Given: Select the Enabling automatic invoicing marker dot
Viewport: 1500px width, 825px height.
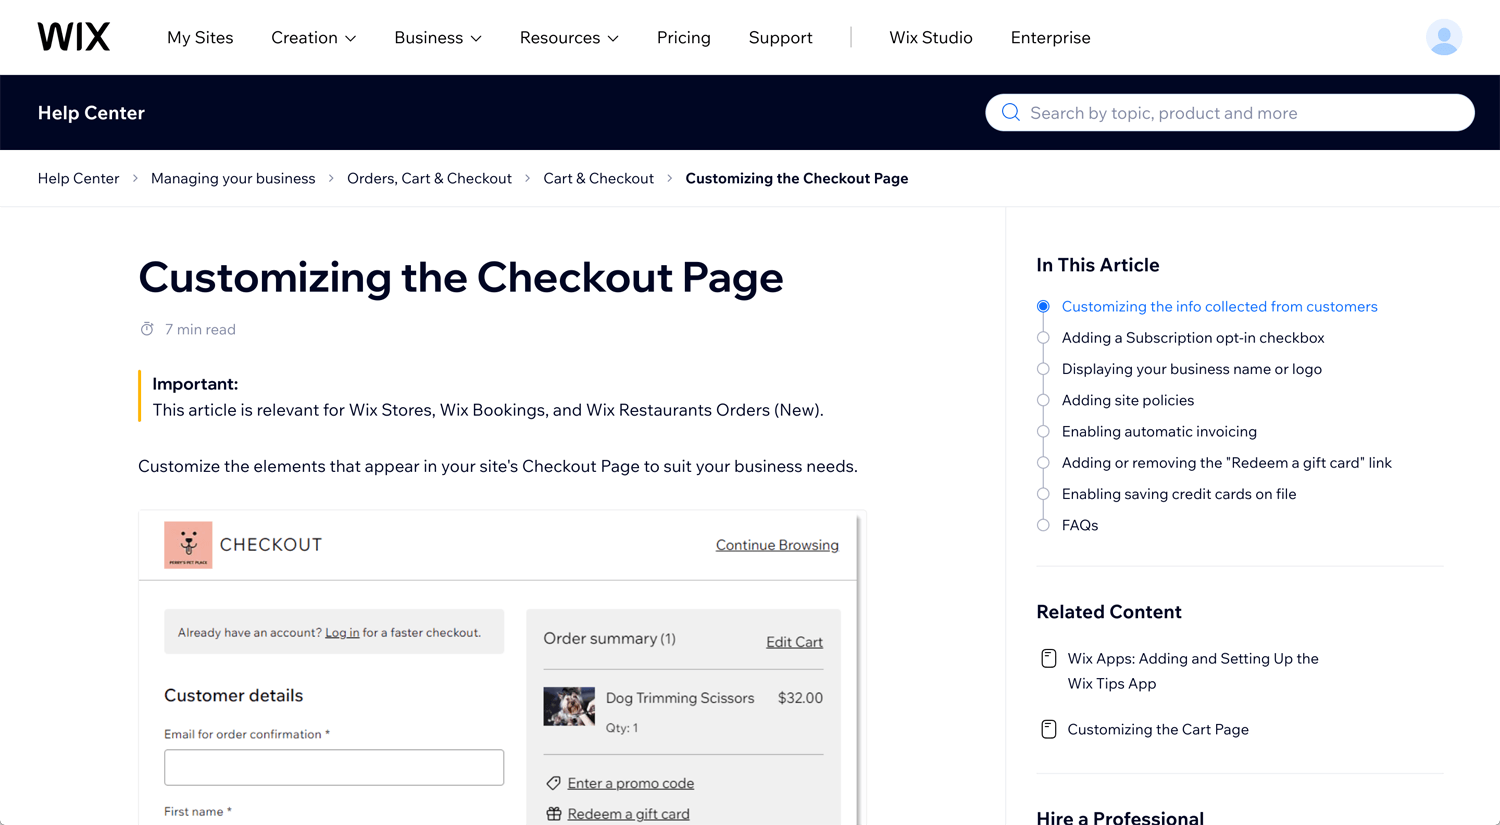Looking at the screenshot, I should pos(1043,432).
